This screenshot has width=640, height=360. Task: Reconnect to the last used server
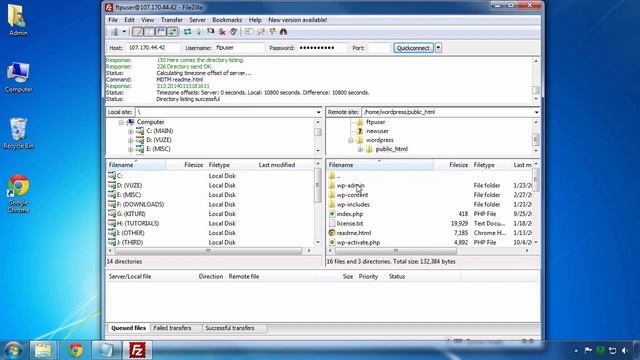click(x=233, y=32)
